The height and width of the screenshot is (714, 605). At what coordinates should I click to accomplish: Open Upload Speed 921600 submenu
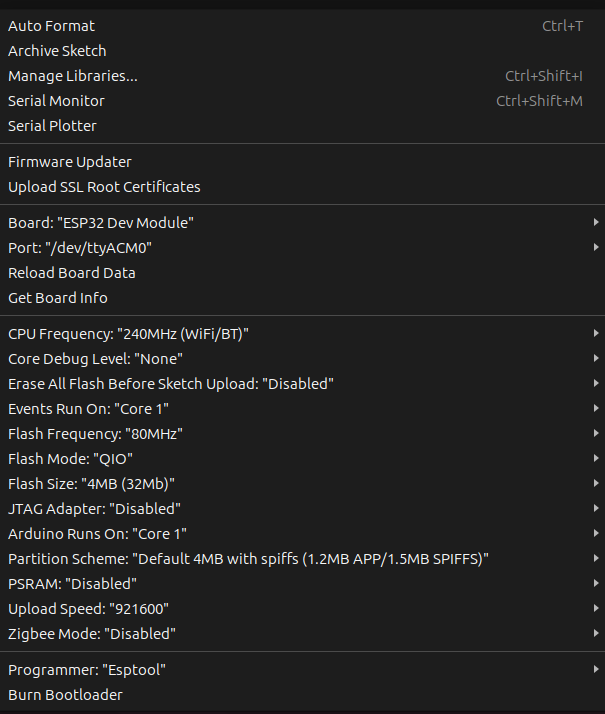[302, 609]
